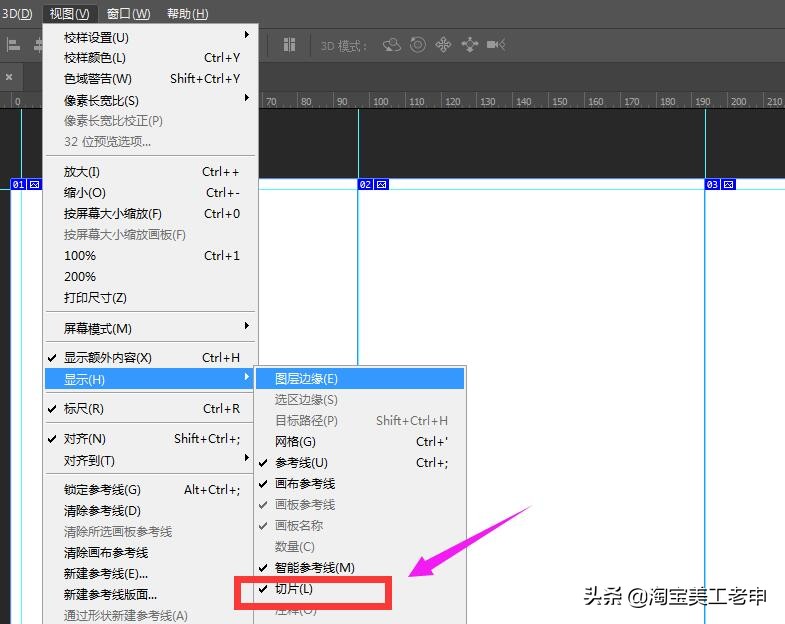Expand the 屏幕模式(M) submenu
Viewport: 785px width, 624px height.
(151, 329)
